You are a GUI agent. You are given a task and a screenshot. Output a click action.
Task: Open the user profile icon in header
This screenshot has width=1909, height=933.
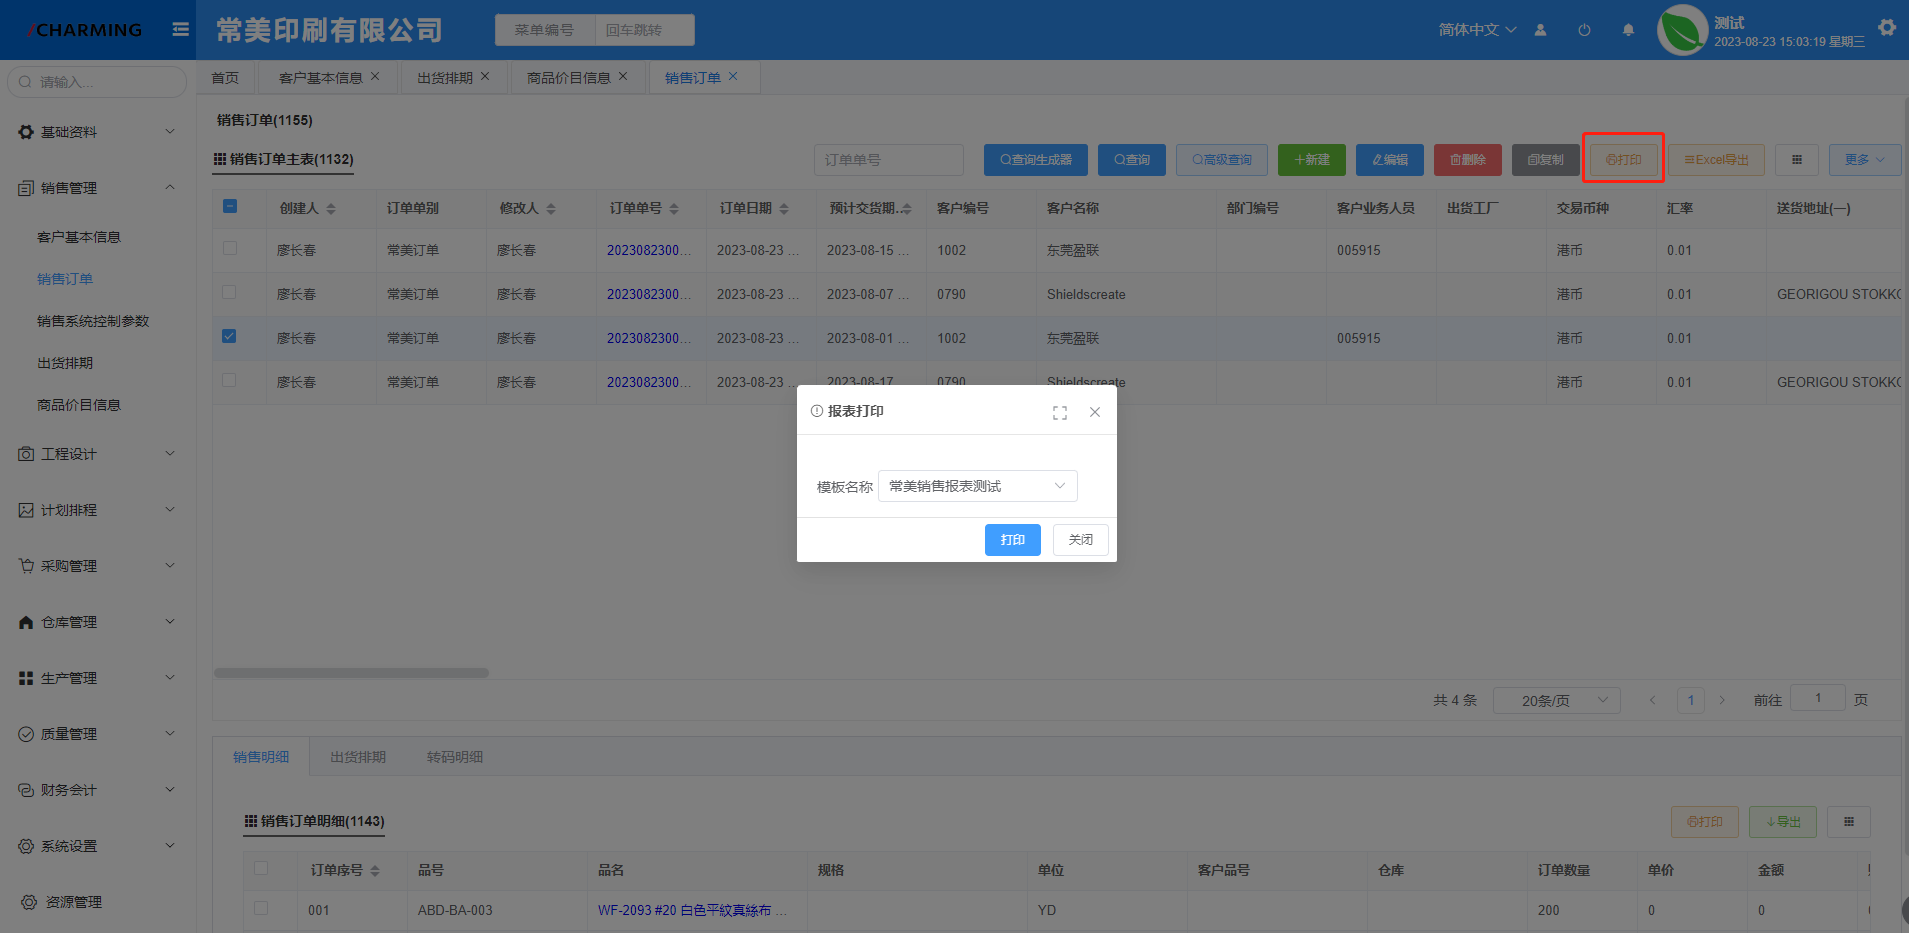(1540, 30)
